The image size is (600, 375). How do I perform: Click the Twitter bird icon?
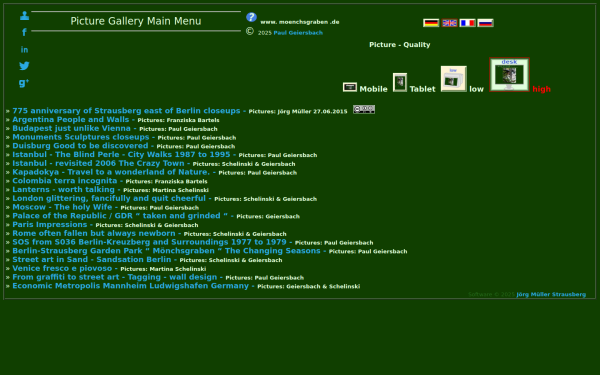(x=24, y=66)
